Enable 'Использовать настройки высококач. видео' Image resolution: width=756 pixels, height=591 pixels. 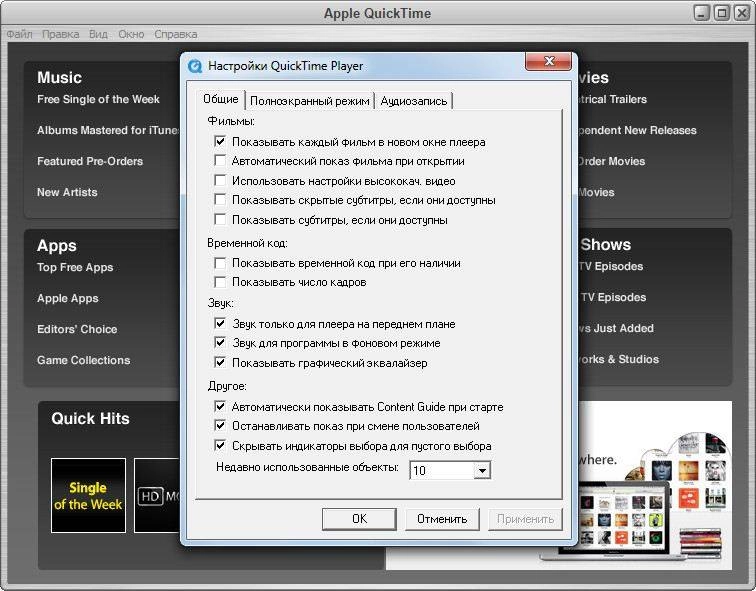coord(220,180)
